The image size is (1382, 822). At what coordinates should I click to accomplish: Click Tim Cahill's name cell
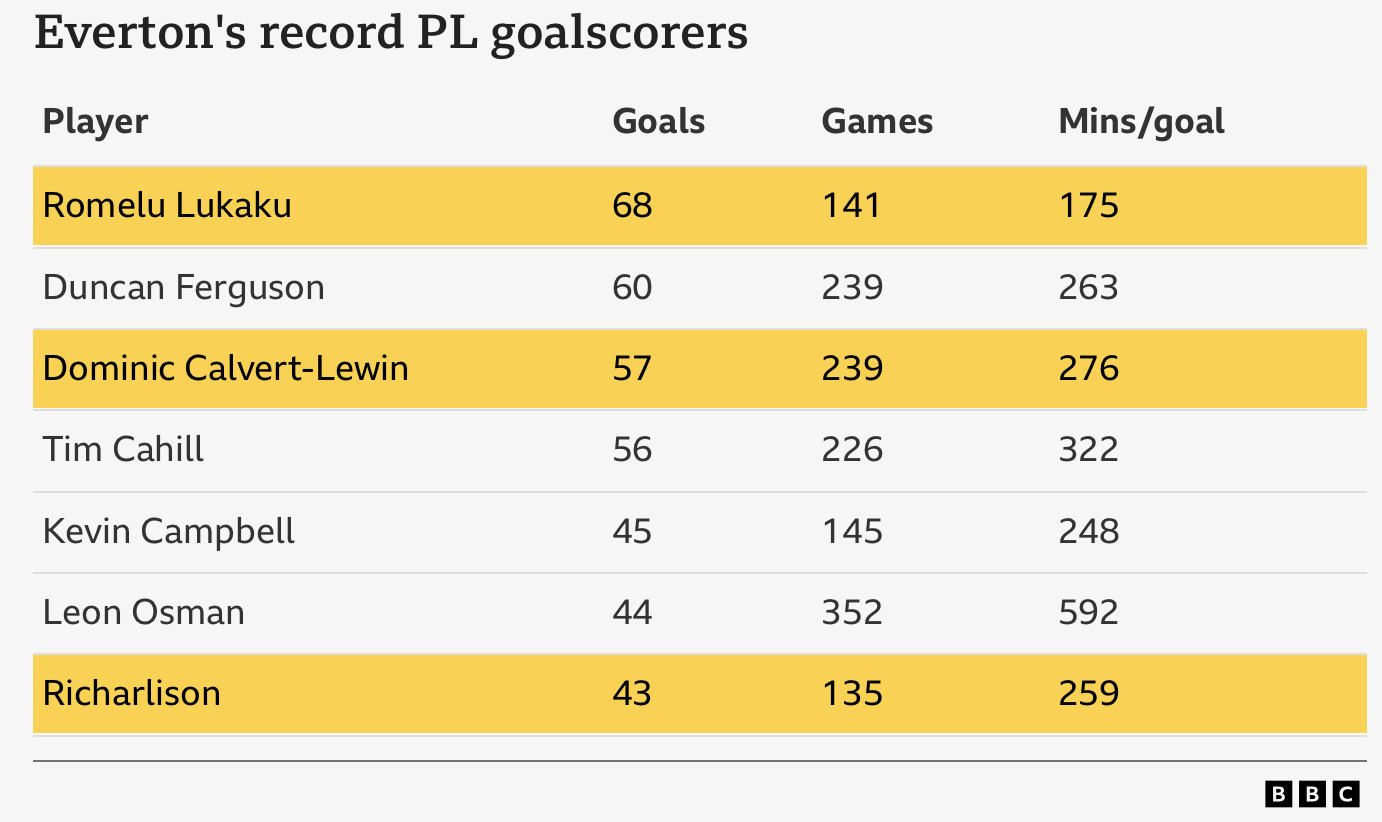pyautogui.click(x=123, y=449)
